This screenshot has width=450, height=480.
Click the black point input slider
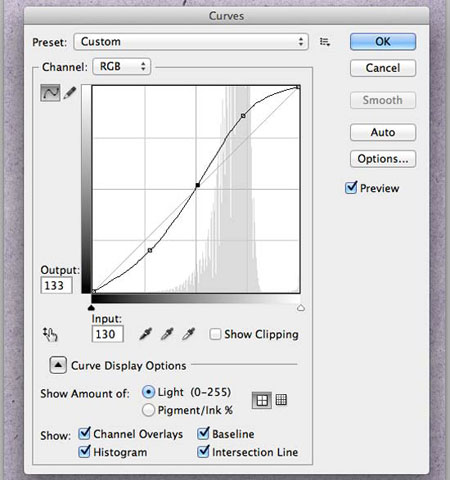point(91,307)
